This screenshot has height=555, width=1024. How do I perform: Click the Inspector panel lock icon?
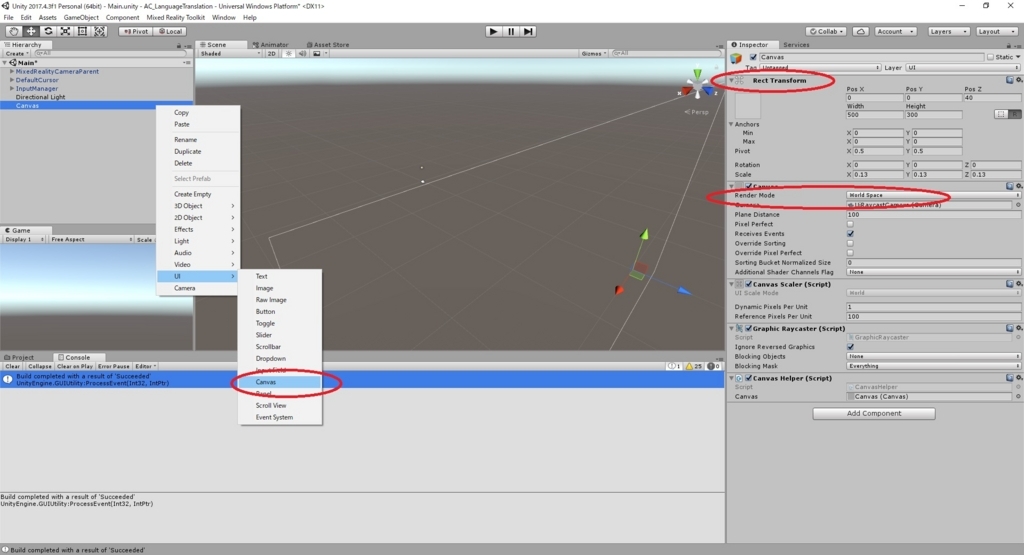1008,45
